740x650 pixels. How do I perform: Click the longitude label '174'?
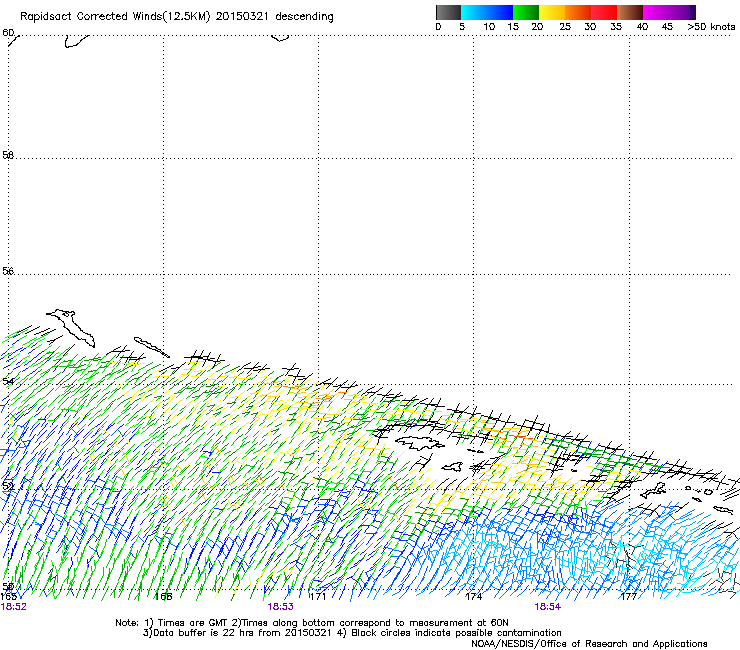tap(473, 597)
